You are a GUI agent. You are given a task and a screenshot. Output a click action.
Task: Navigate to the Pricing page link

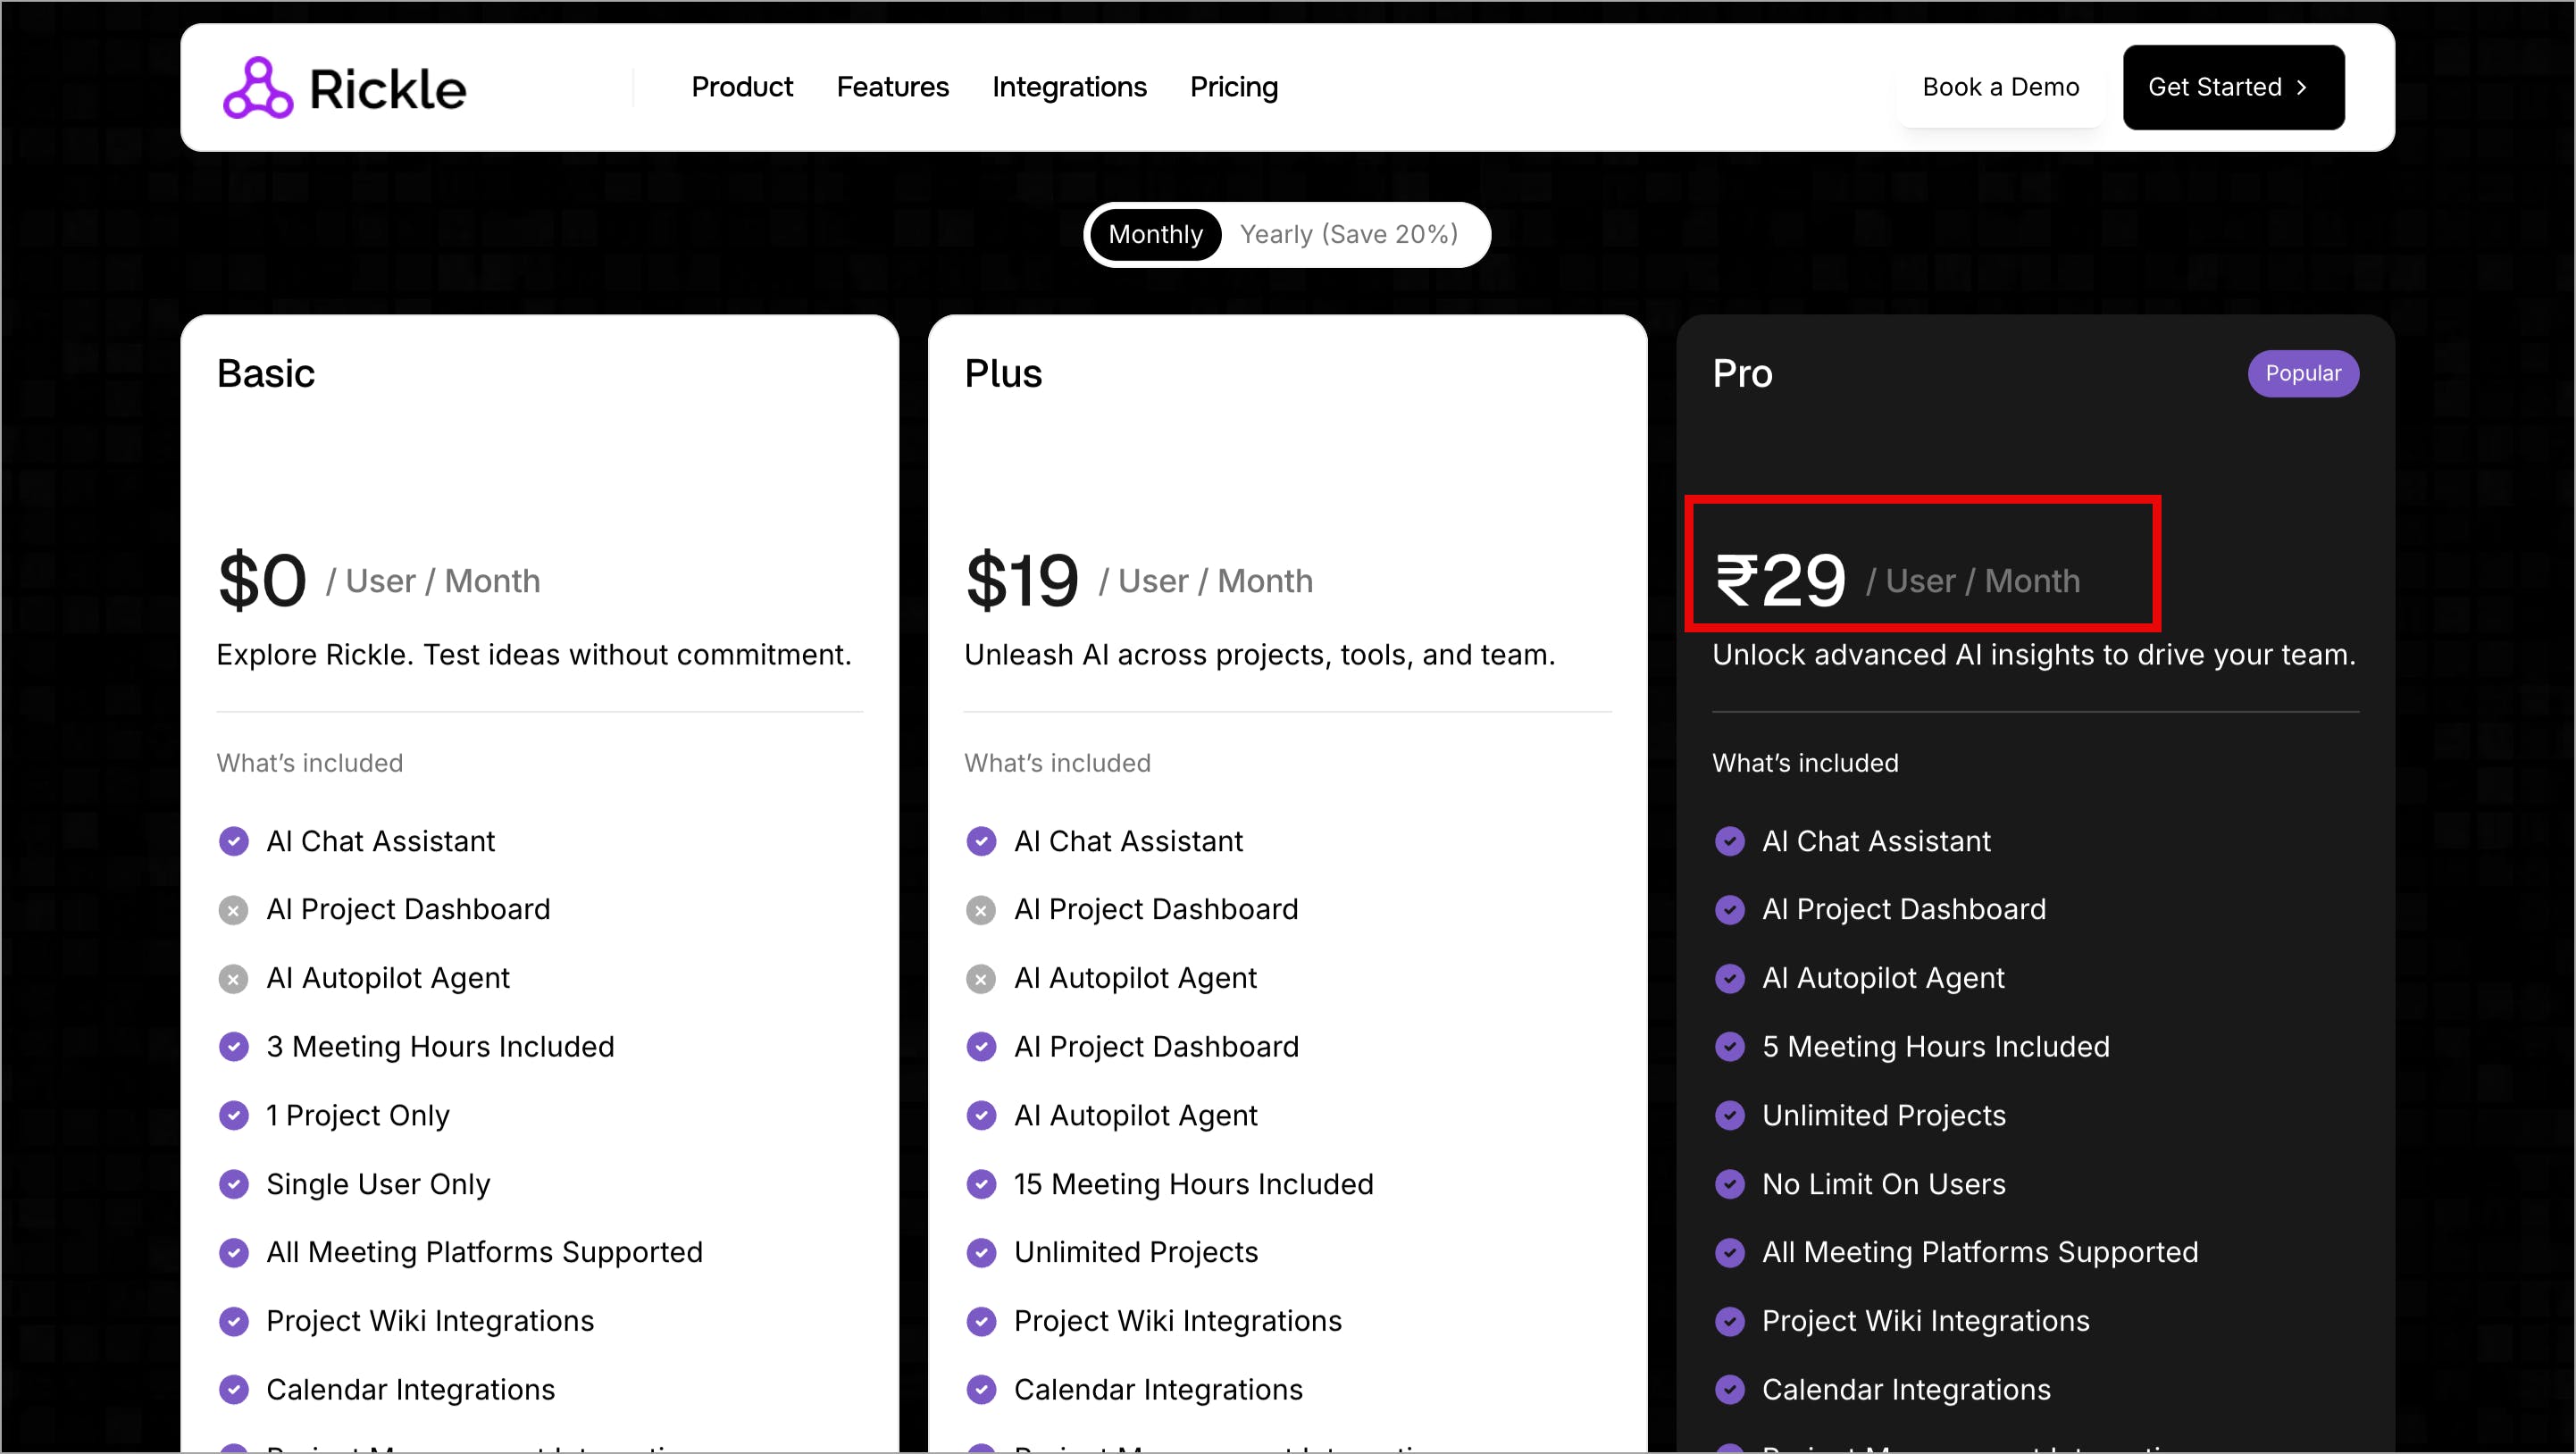[x=1233, y=87]
